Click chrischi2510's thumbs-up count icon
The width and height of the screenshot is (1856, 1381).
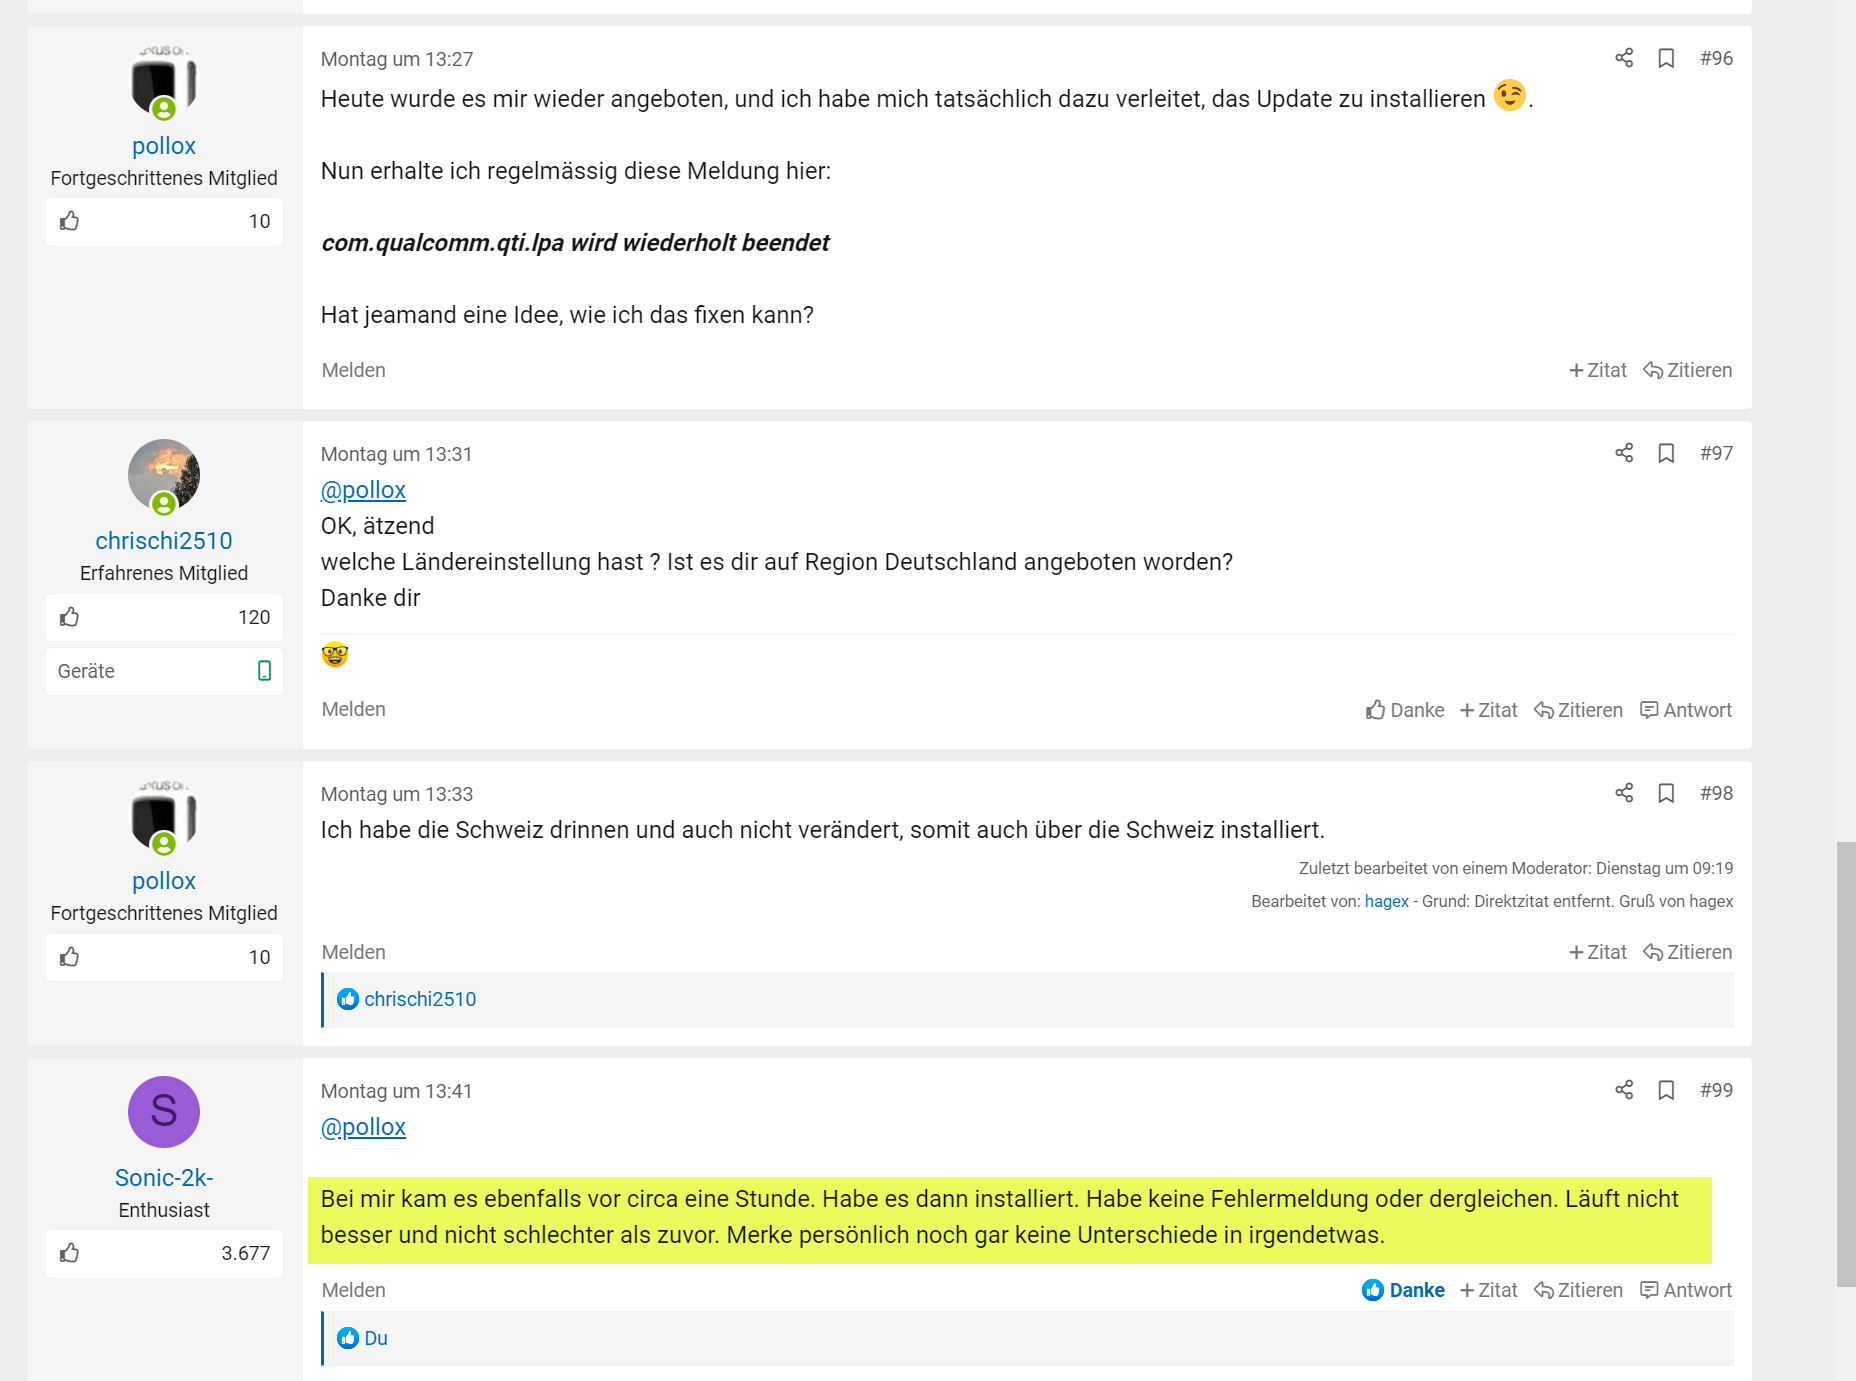click(70, 617)
